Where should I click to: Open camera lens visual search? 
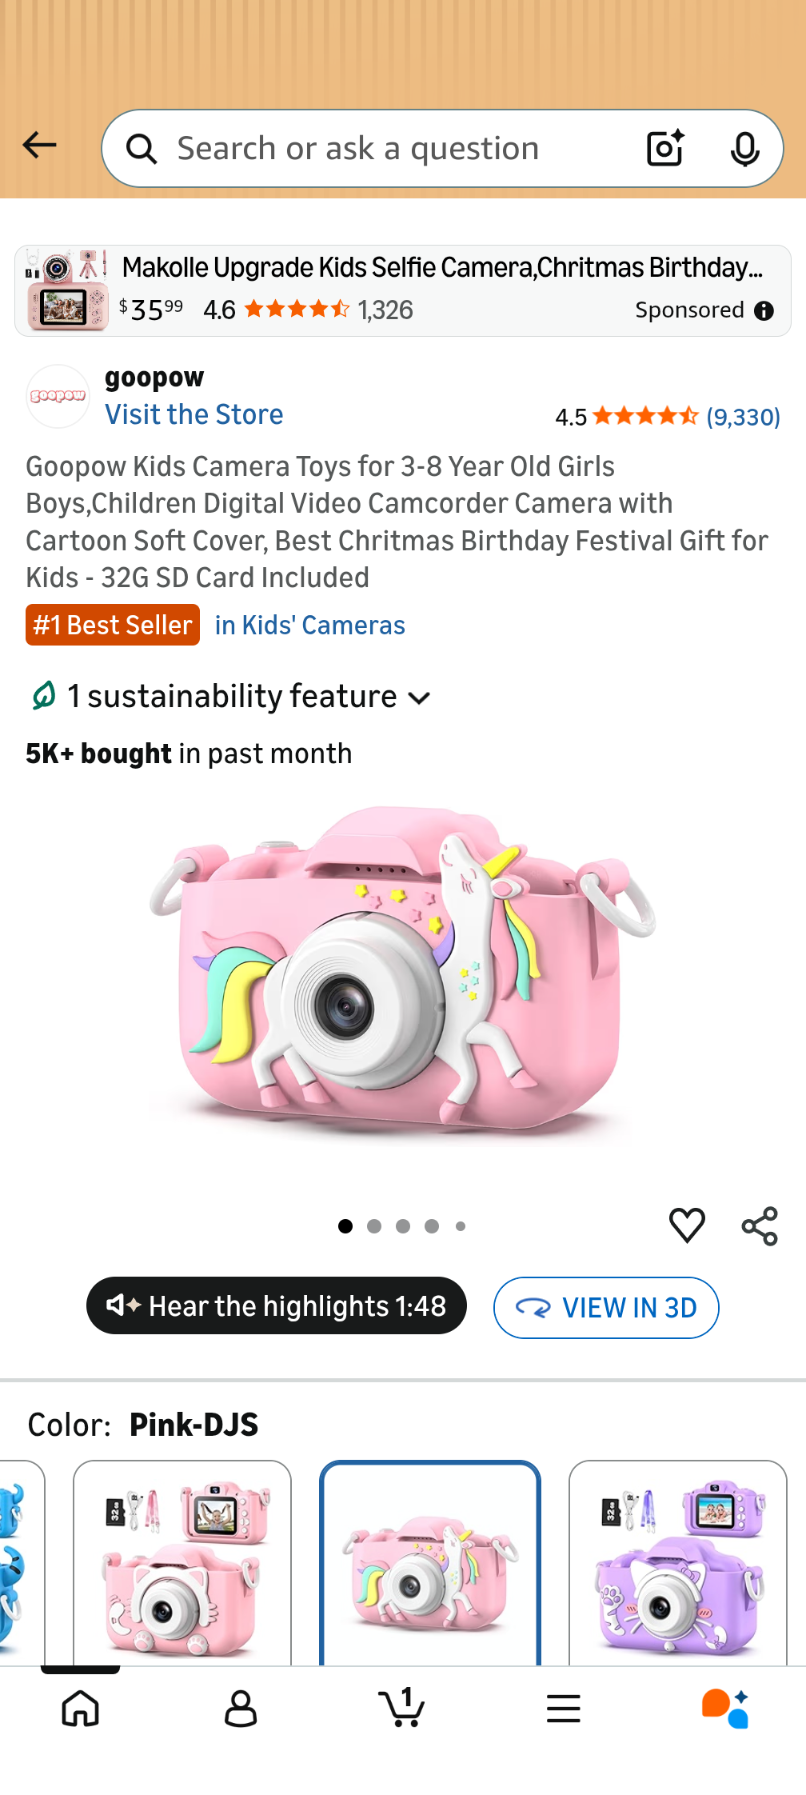pyautogui.click(x=665, y=149)
